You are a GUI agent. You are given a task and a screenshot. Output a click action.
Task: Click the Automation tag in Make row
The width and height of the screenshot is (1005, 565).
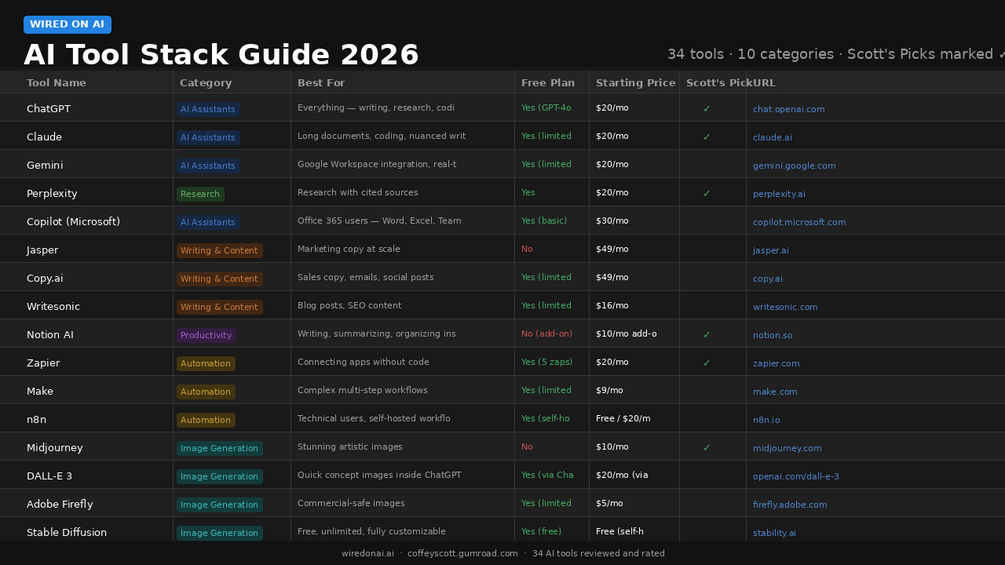pyautogui.click(x=206, y=391)
